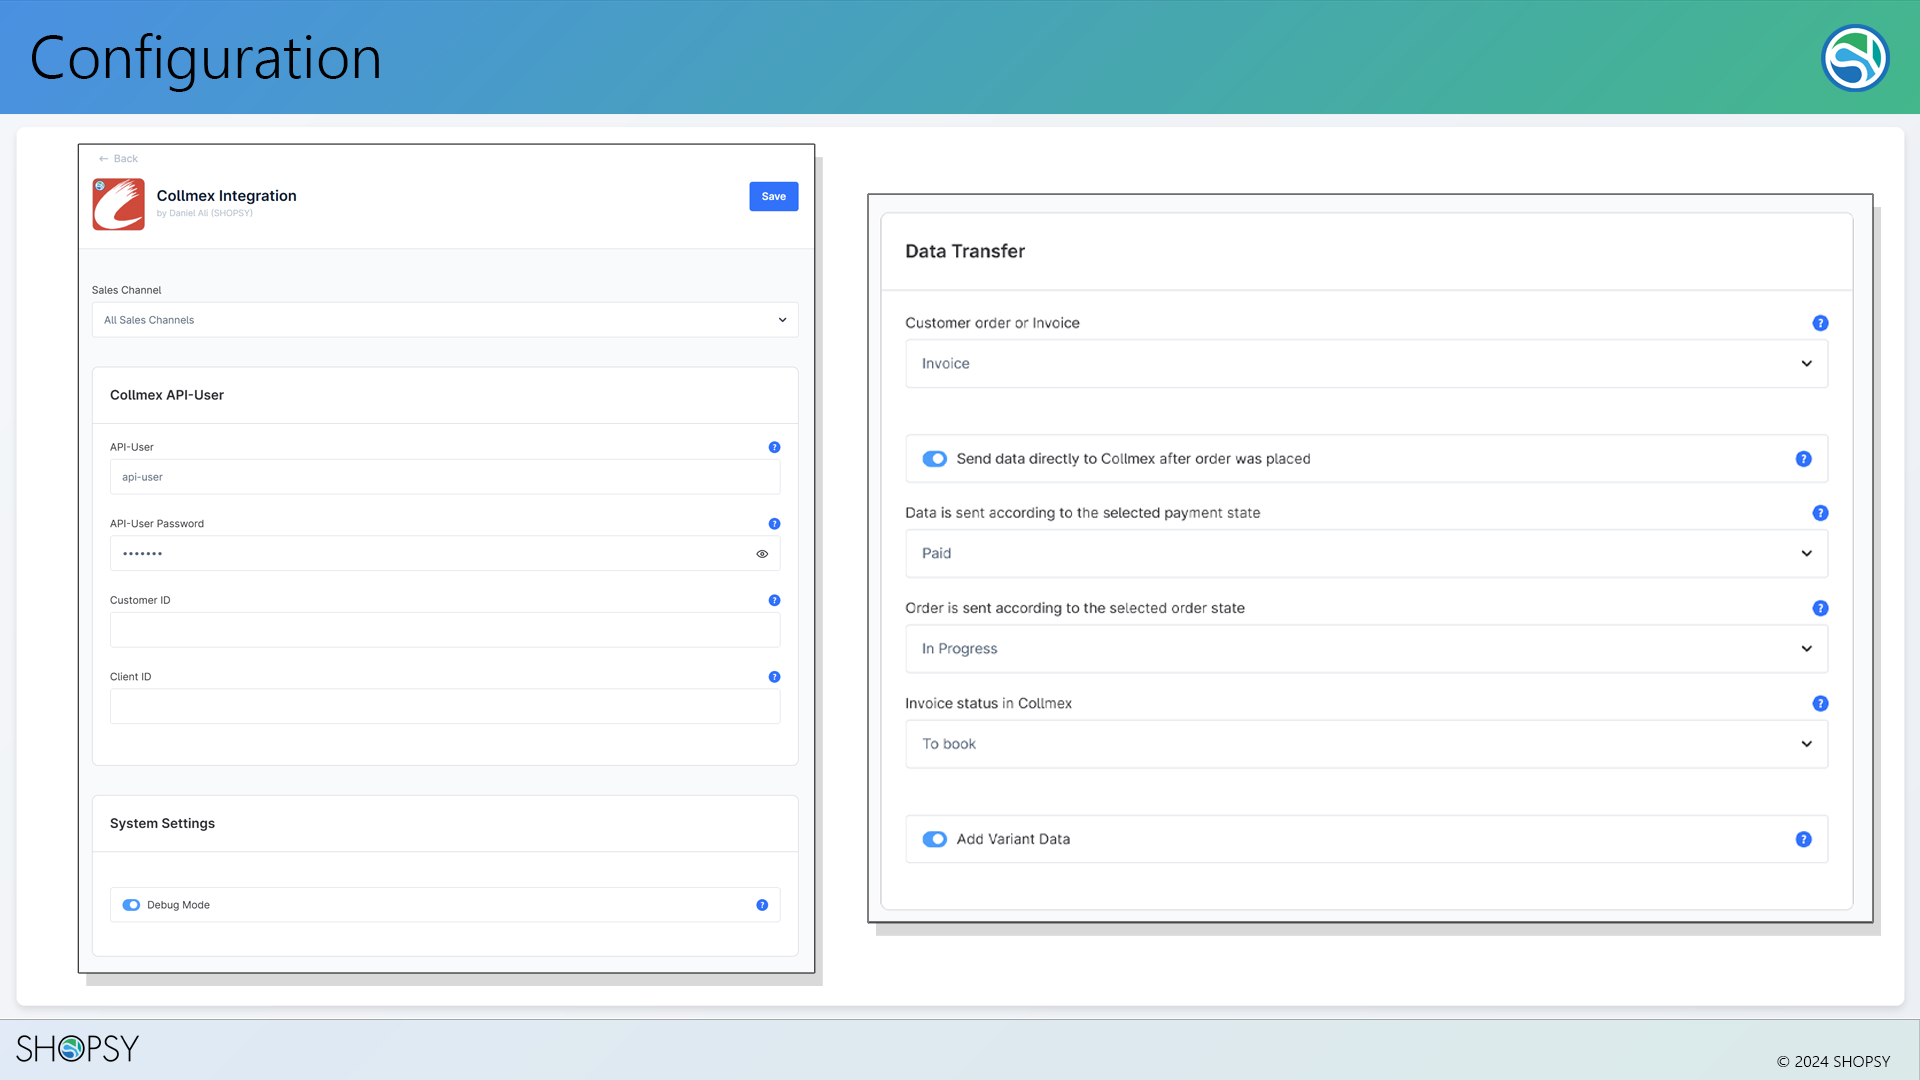Click the Sales Channel label

126,290
